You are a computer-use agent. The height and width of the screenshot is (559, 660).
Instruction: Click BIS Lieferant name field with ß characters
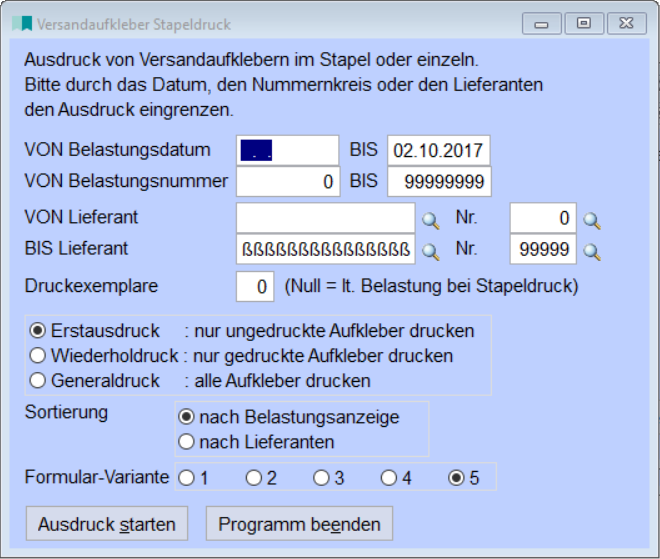pos(326,249)
